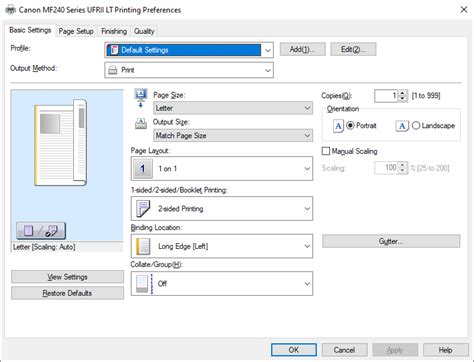This screenshot has height=362, width=474.
Task: Click the Default Settings profile icon
Action: point(114,50)
